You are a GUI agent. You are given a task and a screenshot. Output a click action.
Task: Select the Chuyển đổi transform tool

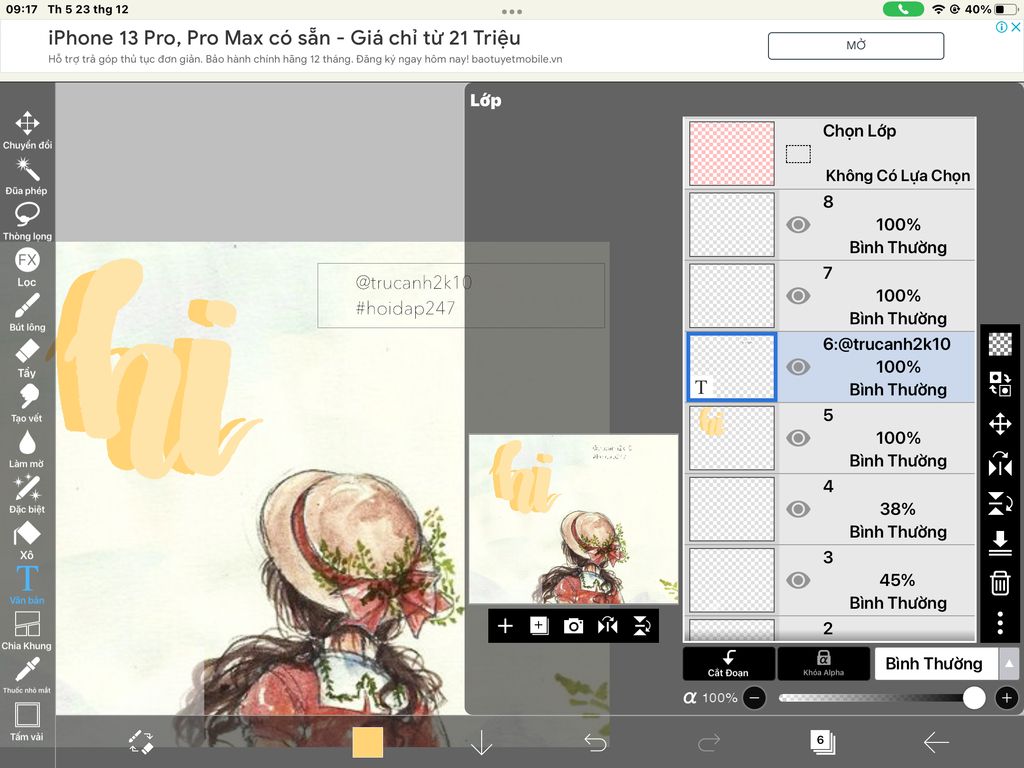27,130
